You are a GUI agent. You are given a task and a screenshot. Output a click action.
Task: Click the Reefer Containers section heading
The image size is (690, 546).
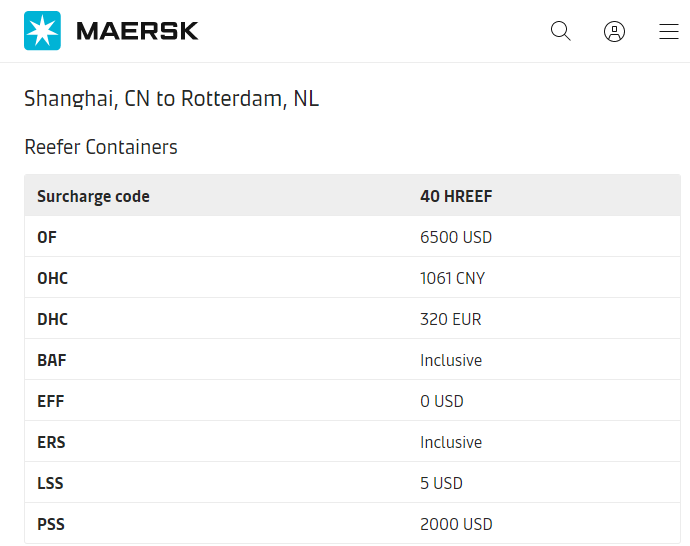pos(101,147)
